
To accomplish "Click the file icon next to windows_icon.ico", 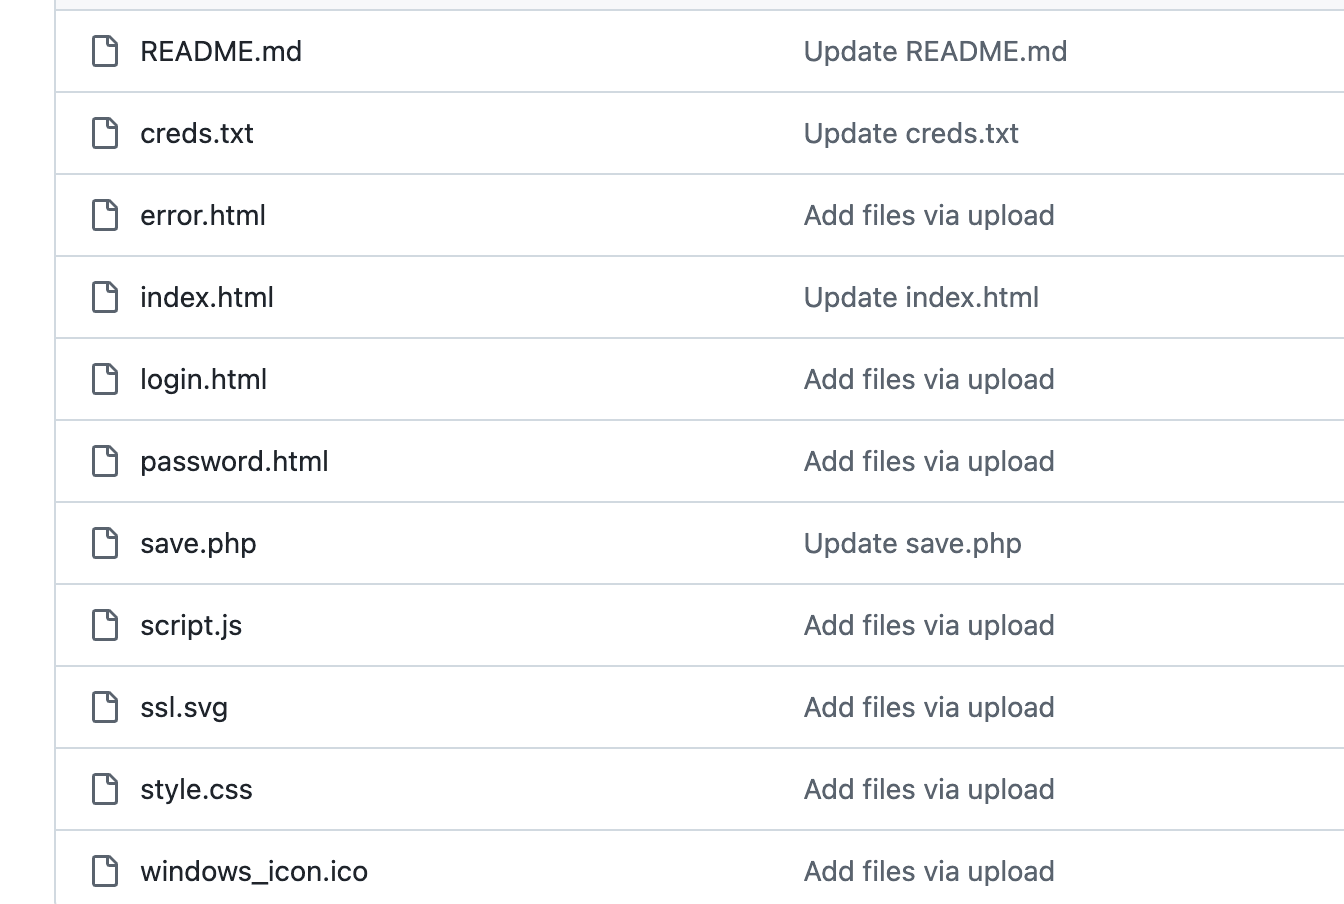I will click(x=105, y=871).
